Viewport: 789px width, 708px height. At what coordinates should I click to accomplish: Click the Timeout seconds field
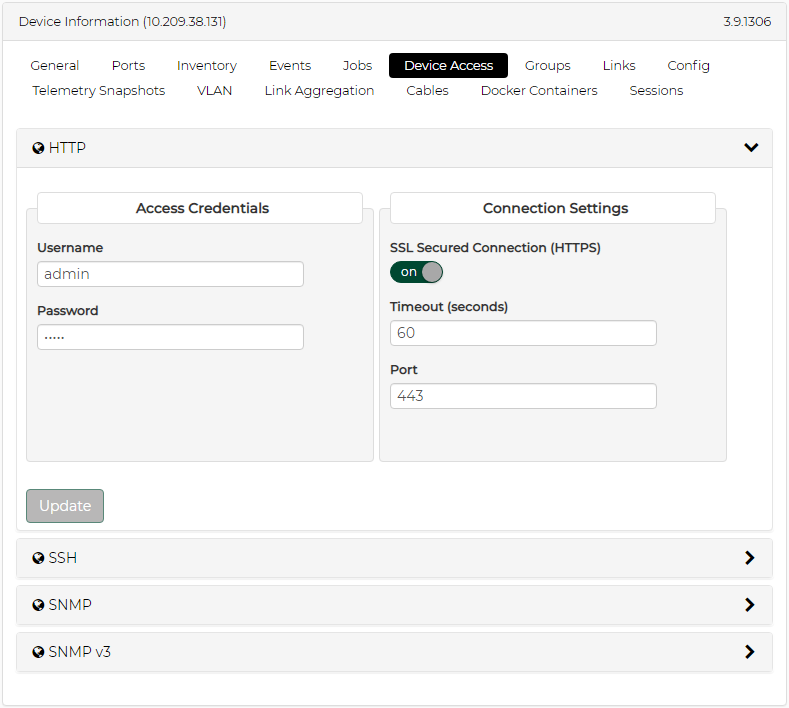(523, 333)
